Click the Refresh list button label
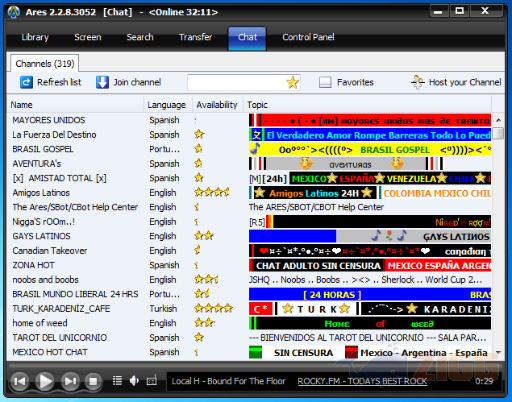 59,82
